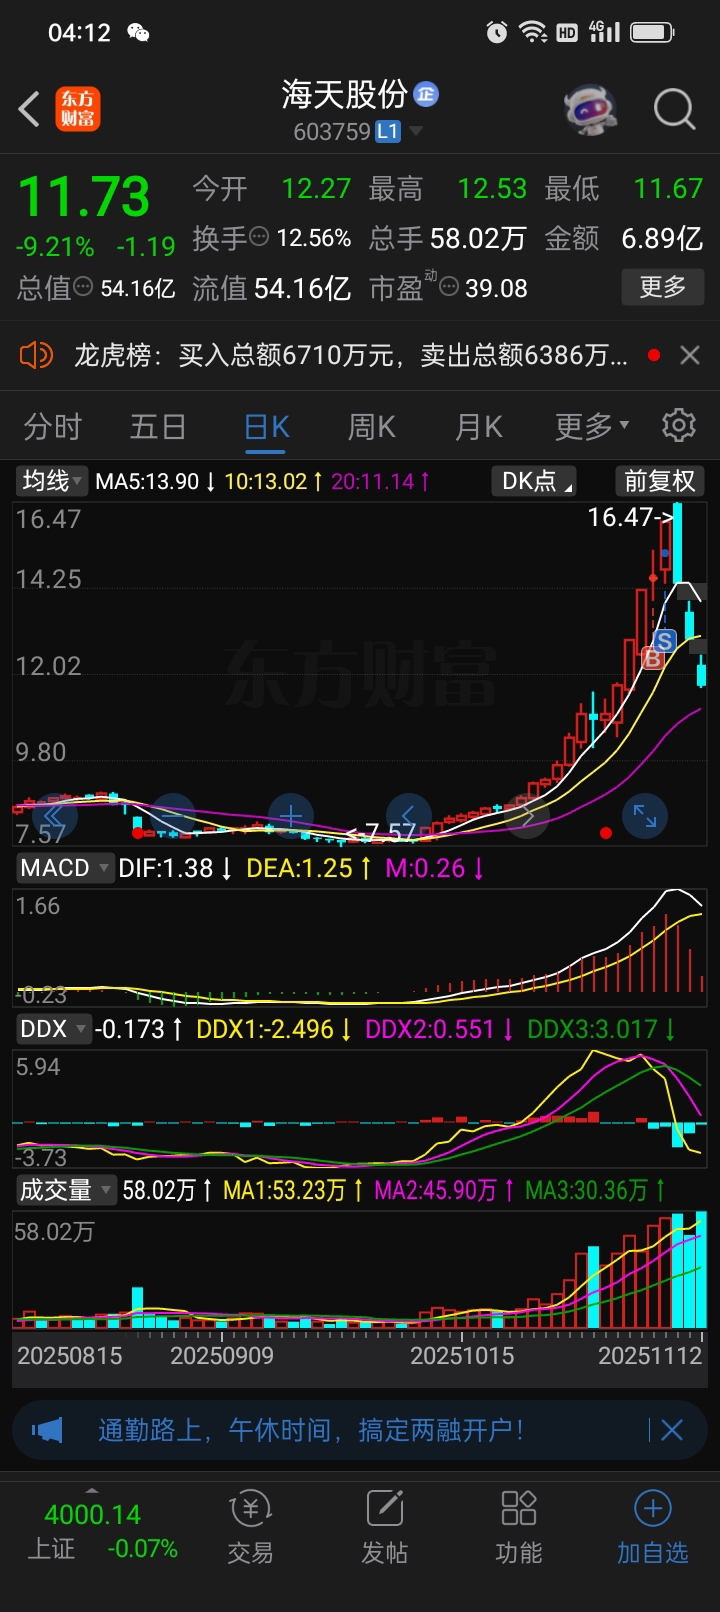
Task: Tap the current price 11.73
Action: point(84,196)
